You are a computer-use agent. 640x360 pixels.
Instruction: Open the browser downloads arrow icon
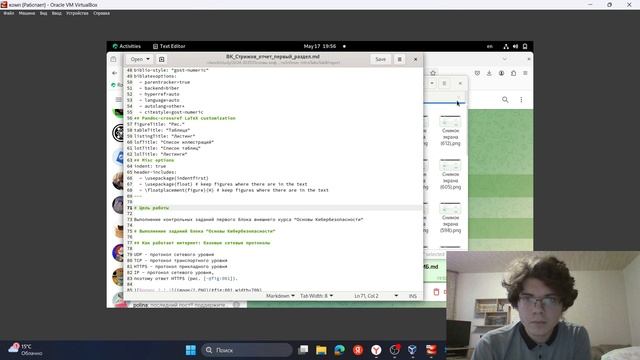pyautogui.click(x=489, y=73)
